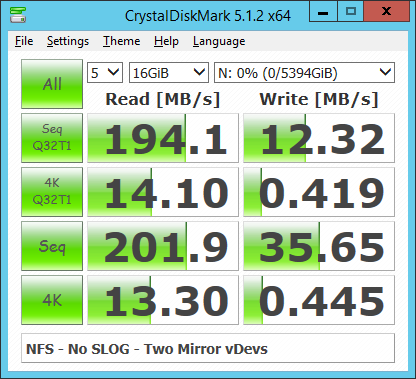Click the Seq write result 35.65
416x379 pixels.
click(319, 246)
